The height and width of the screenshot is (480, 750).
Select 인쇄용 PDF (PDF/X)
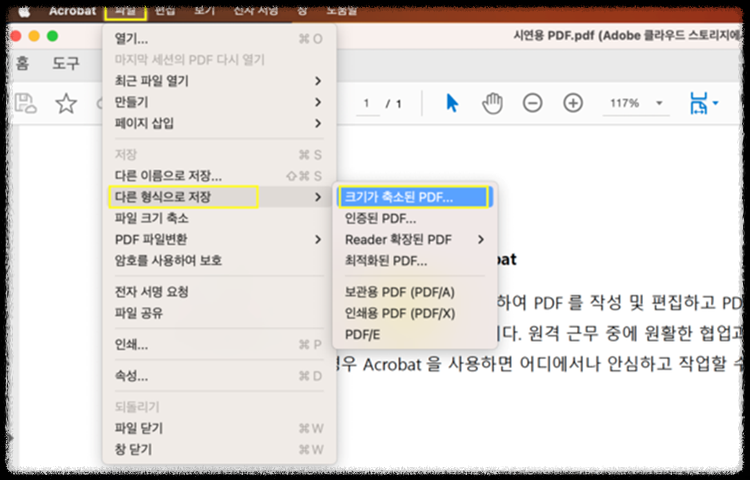point(415,314)
